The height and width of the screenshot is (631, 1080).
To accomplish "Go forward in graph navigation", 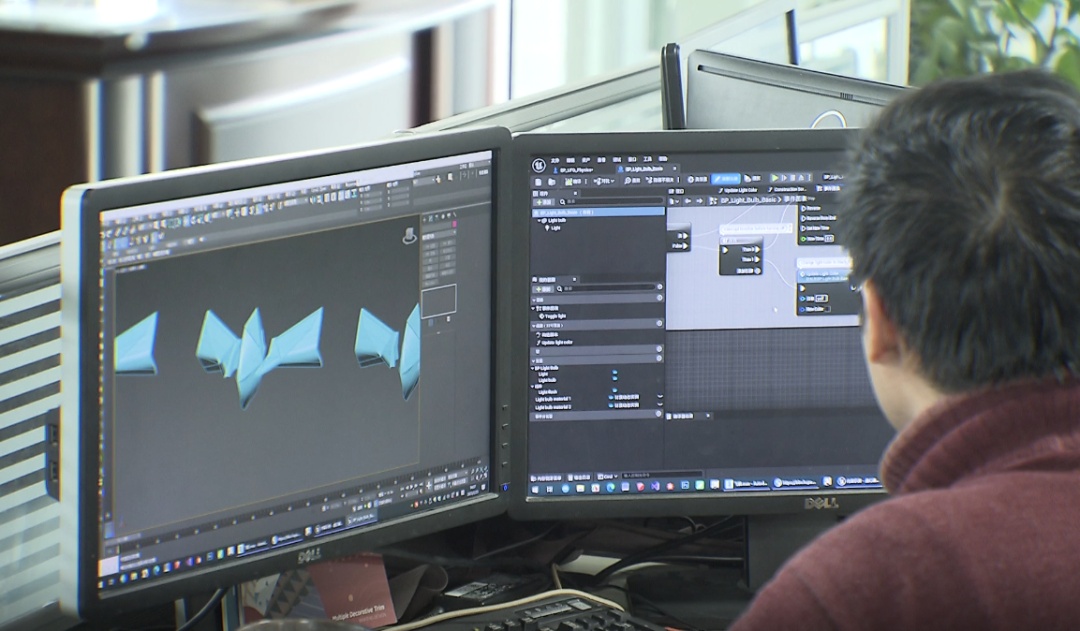I will 699,201.
